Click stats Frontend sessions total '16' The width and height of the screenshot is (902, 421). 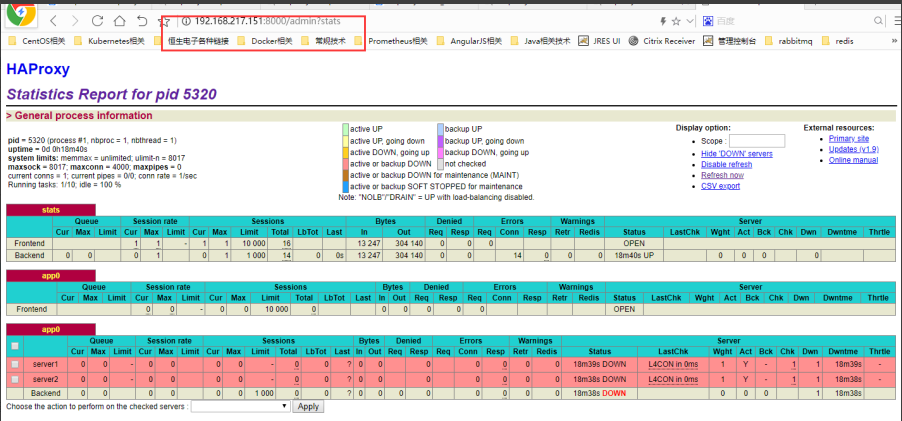(286, 244)
